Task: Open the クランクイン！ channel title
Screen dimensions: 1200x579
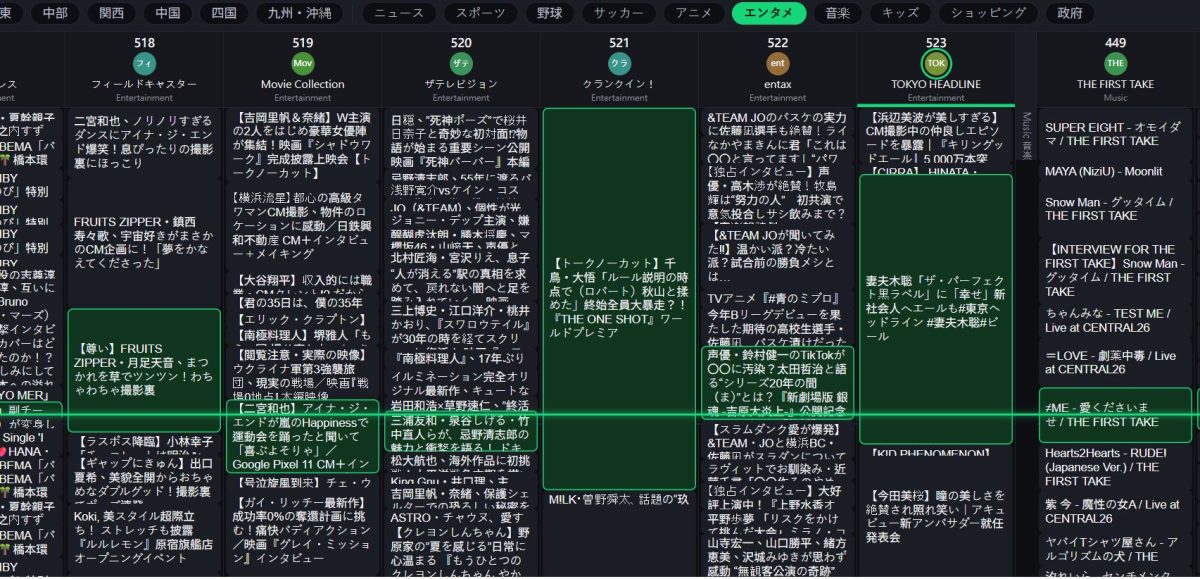Action: [619, 85]
